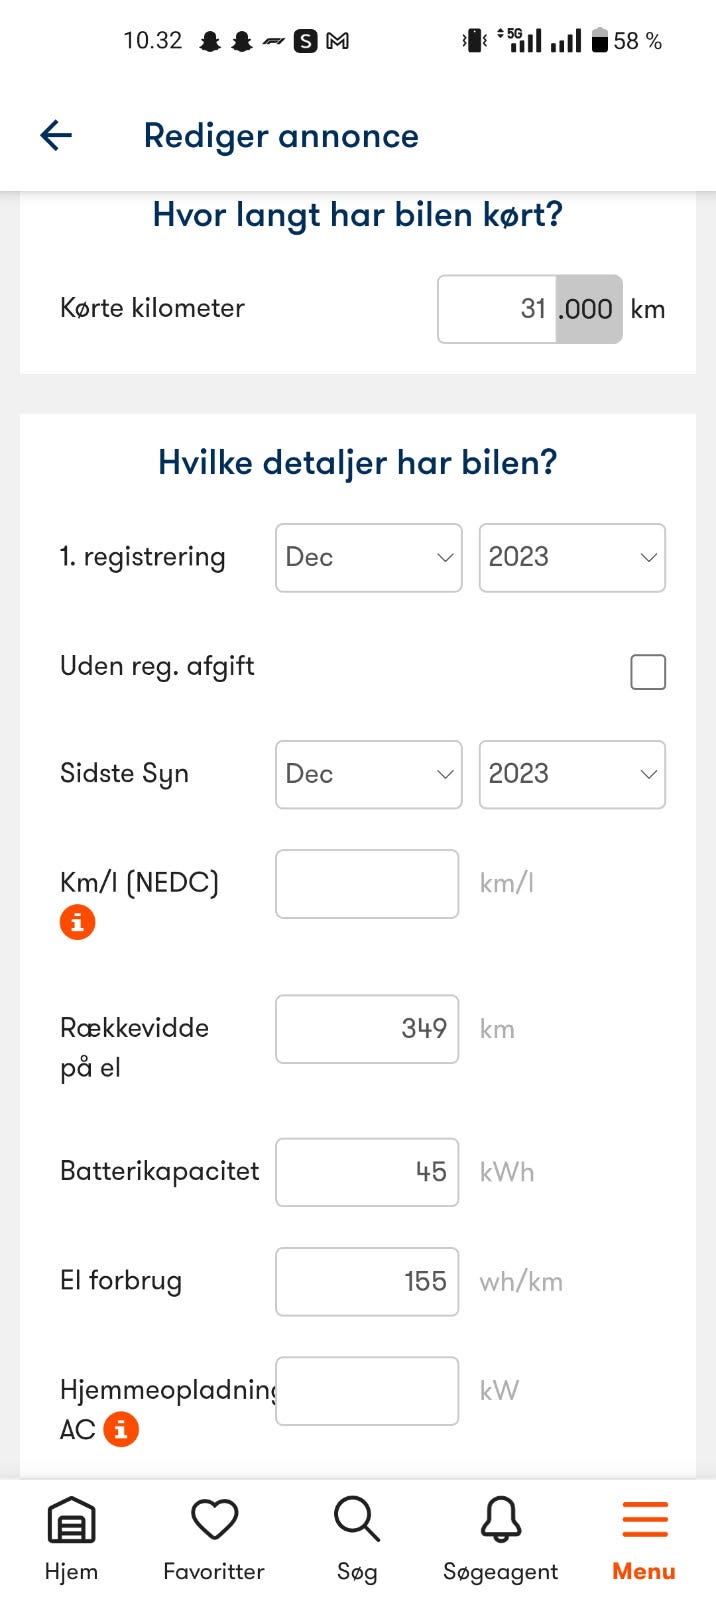Change the Batterikapacitet value

coord(367,1172)
